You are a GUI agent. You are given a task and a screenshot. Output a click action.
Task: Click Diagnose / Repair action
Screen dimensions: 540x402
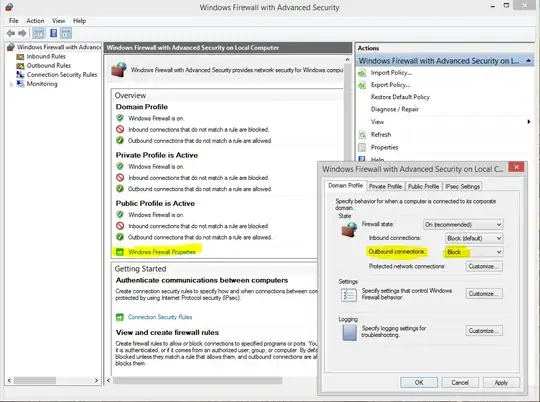(x=395, y=110)
